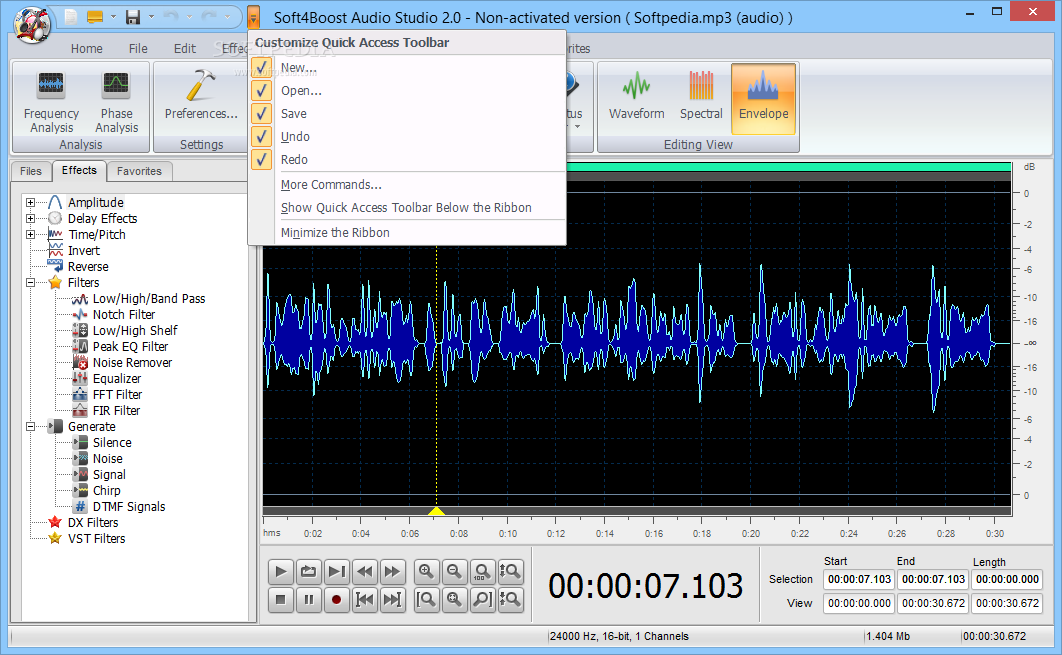Choose Show Quick Access Toolbar Below the Ribbon
The width and height of the screenshot is (1062, 655).
tap(406, 207)
